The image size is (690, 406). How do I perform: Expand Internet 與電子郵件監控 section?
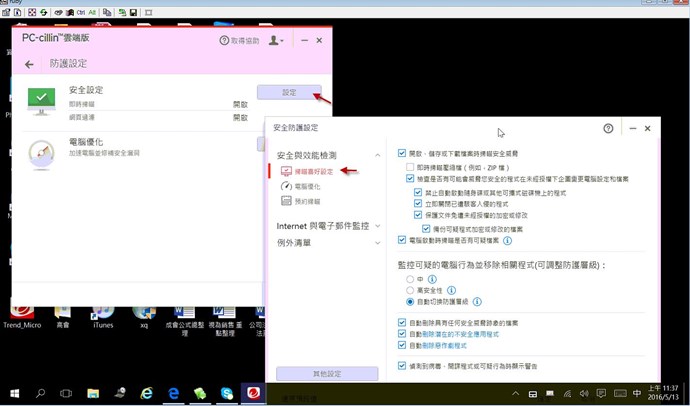(x=377, y=226)
